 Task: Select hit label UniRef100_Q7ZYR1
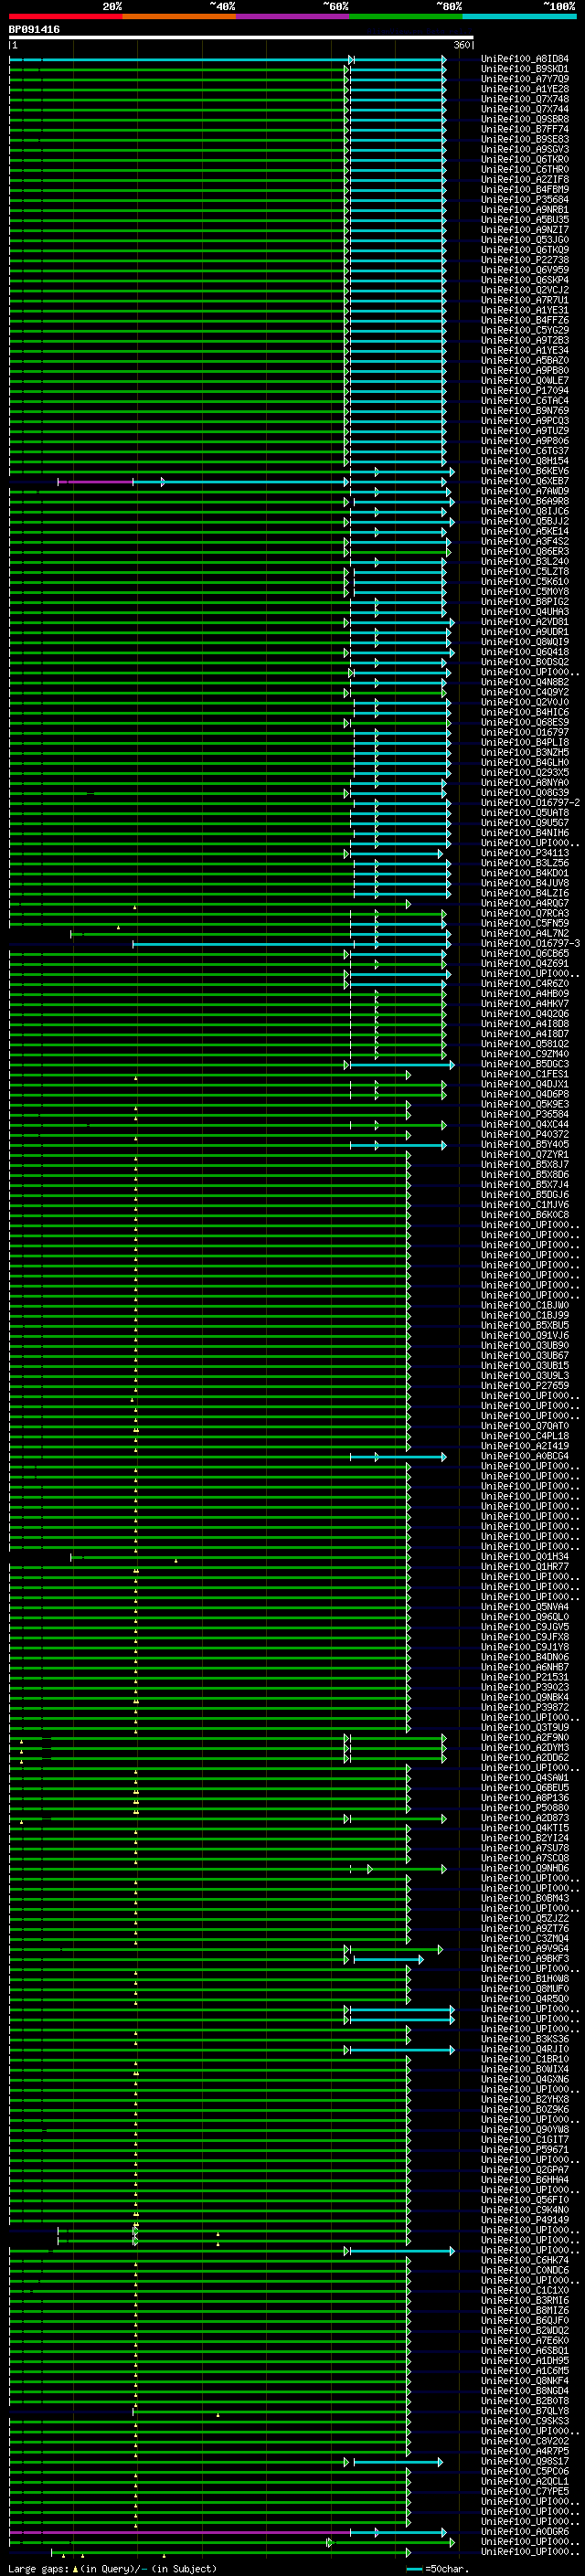click(x=525, y=1154)
